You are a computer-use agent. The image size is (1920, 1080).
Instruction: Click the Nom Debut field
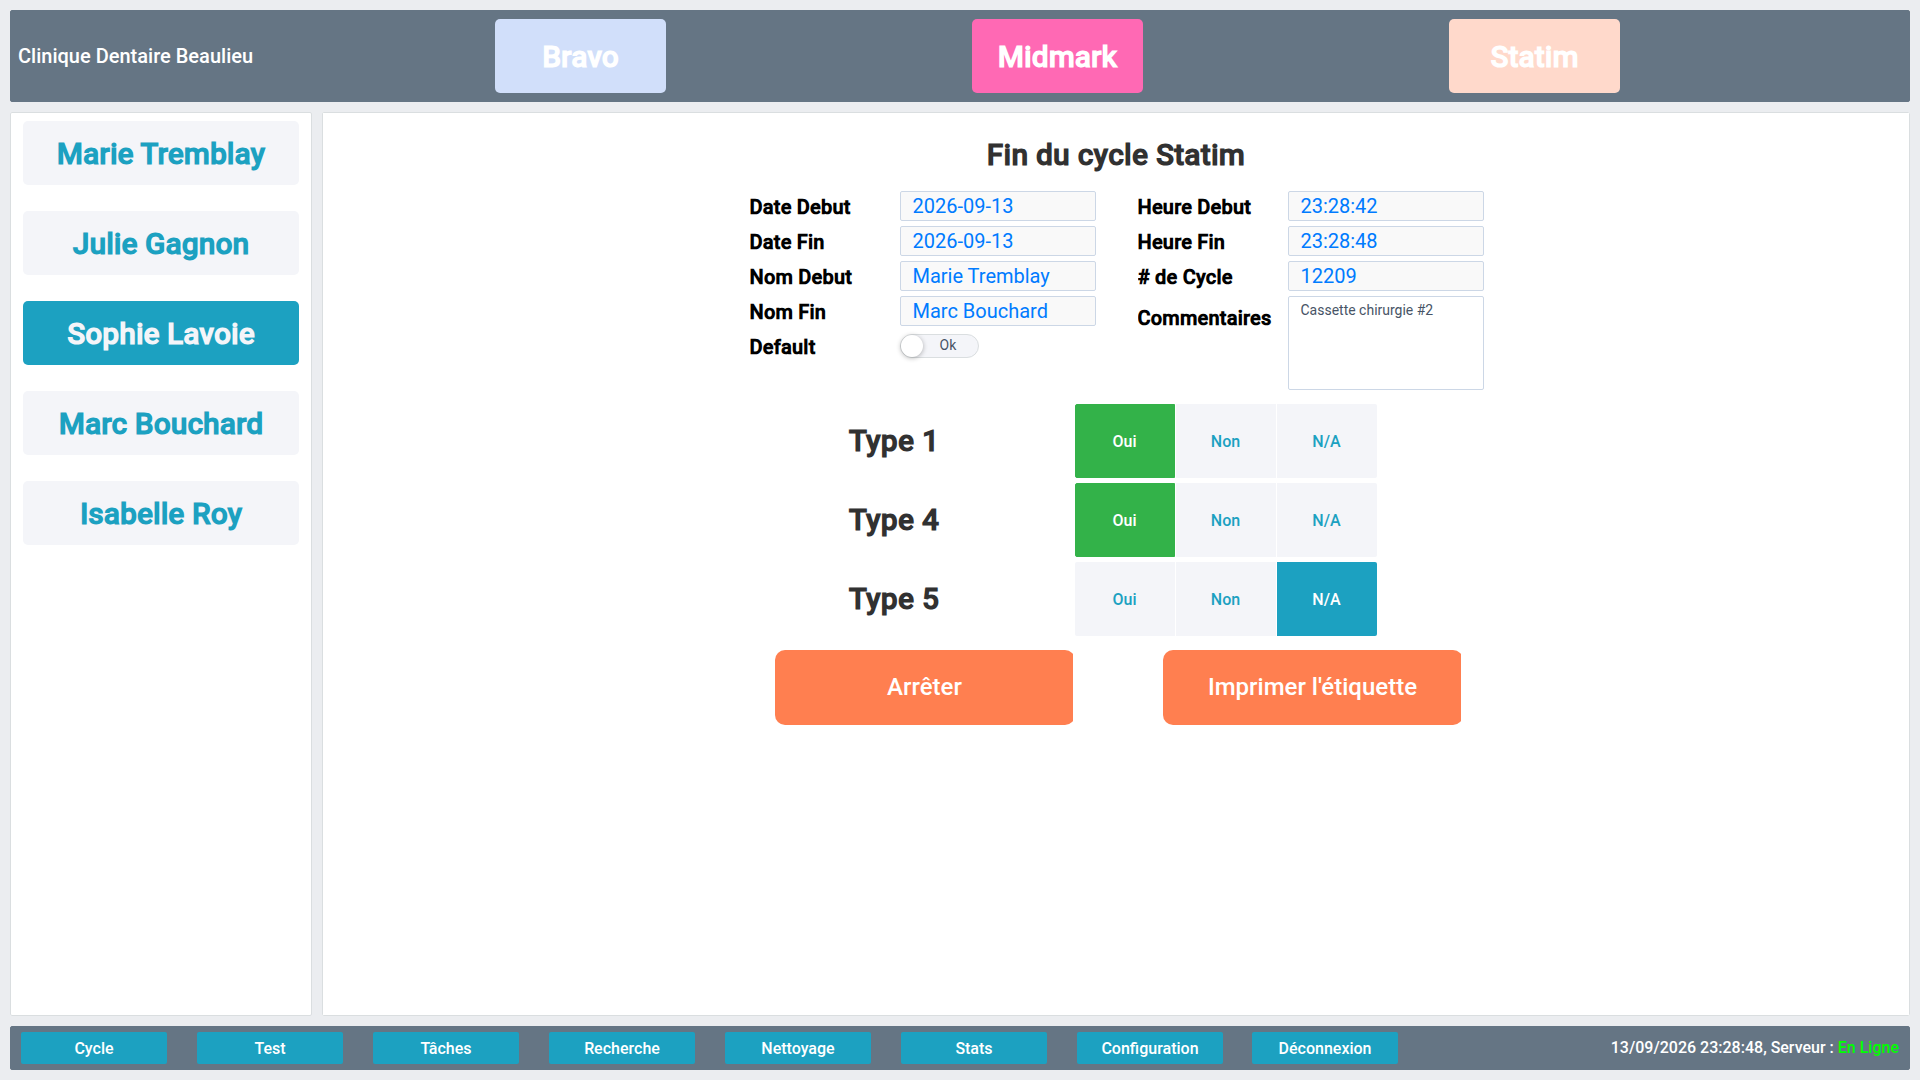click(x=998, y=276)
